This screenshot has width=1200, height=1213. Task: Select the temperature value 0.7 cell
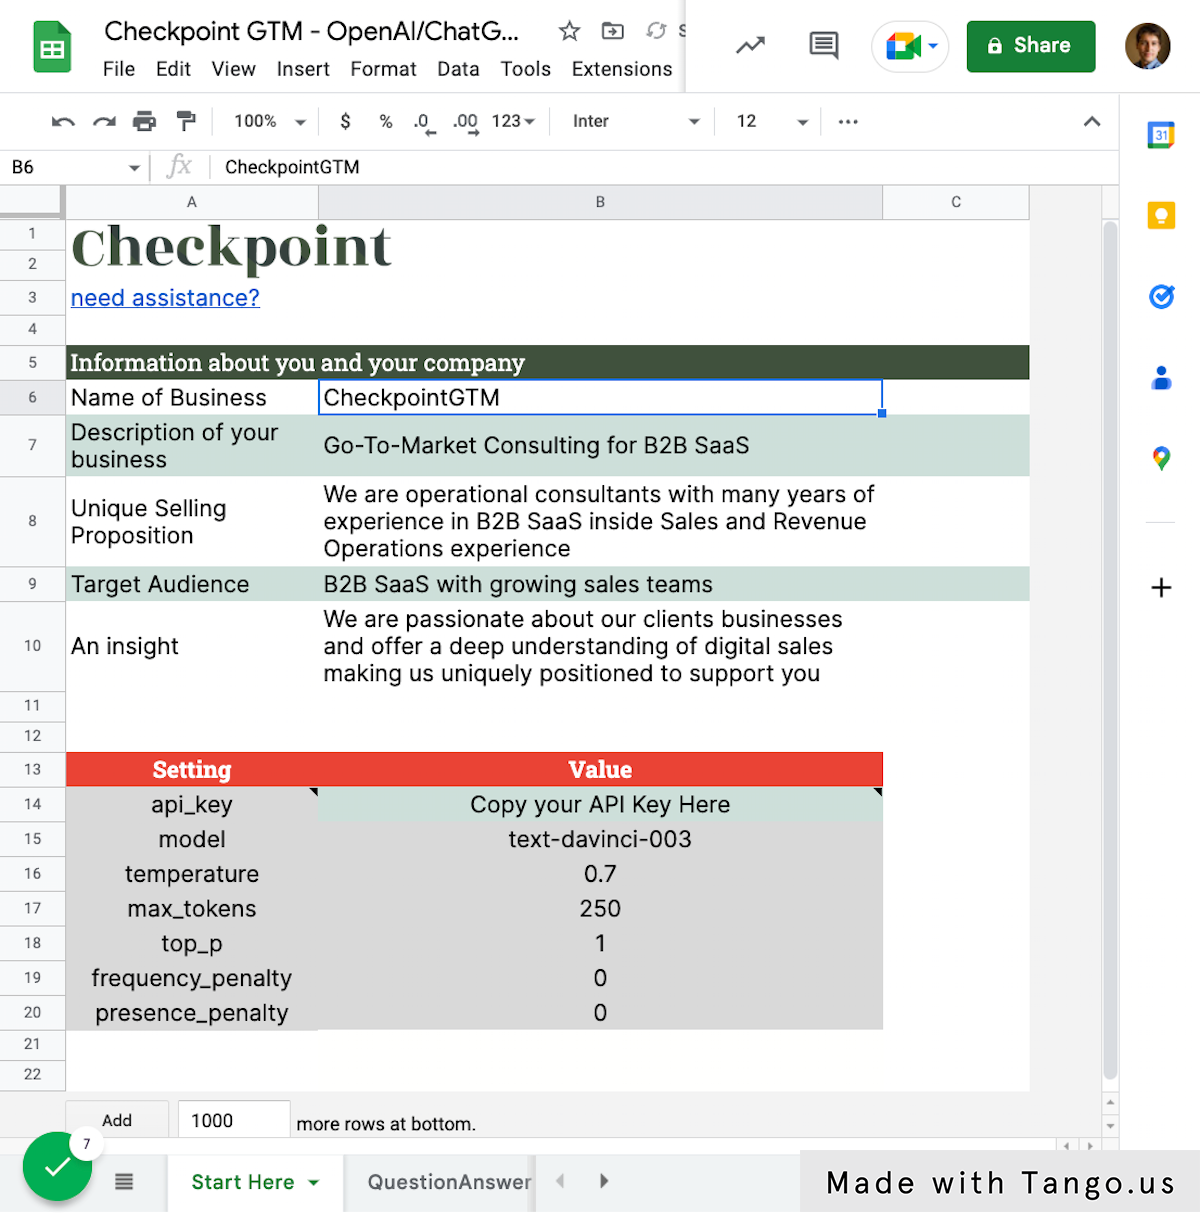[x=600, y=874]
